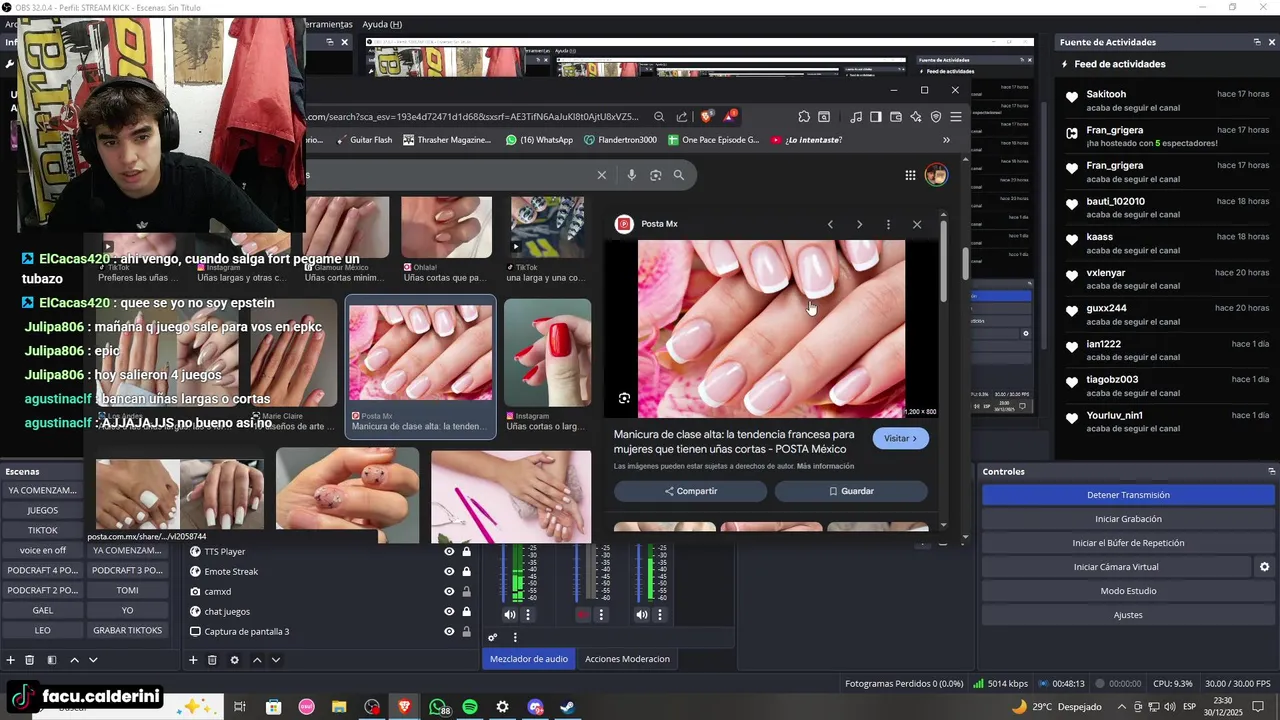Close the Posta Mx image preview panel
This screenshot has height=720, width=1280.
(917, 224)
